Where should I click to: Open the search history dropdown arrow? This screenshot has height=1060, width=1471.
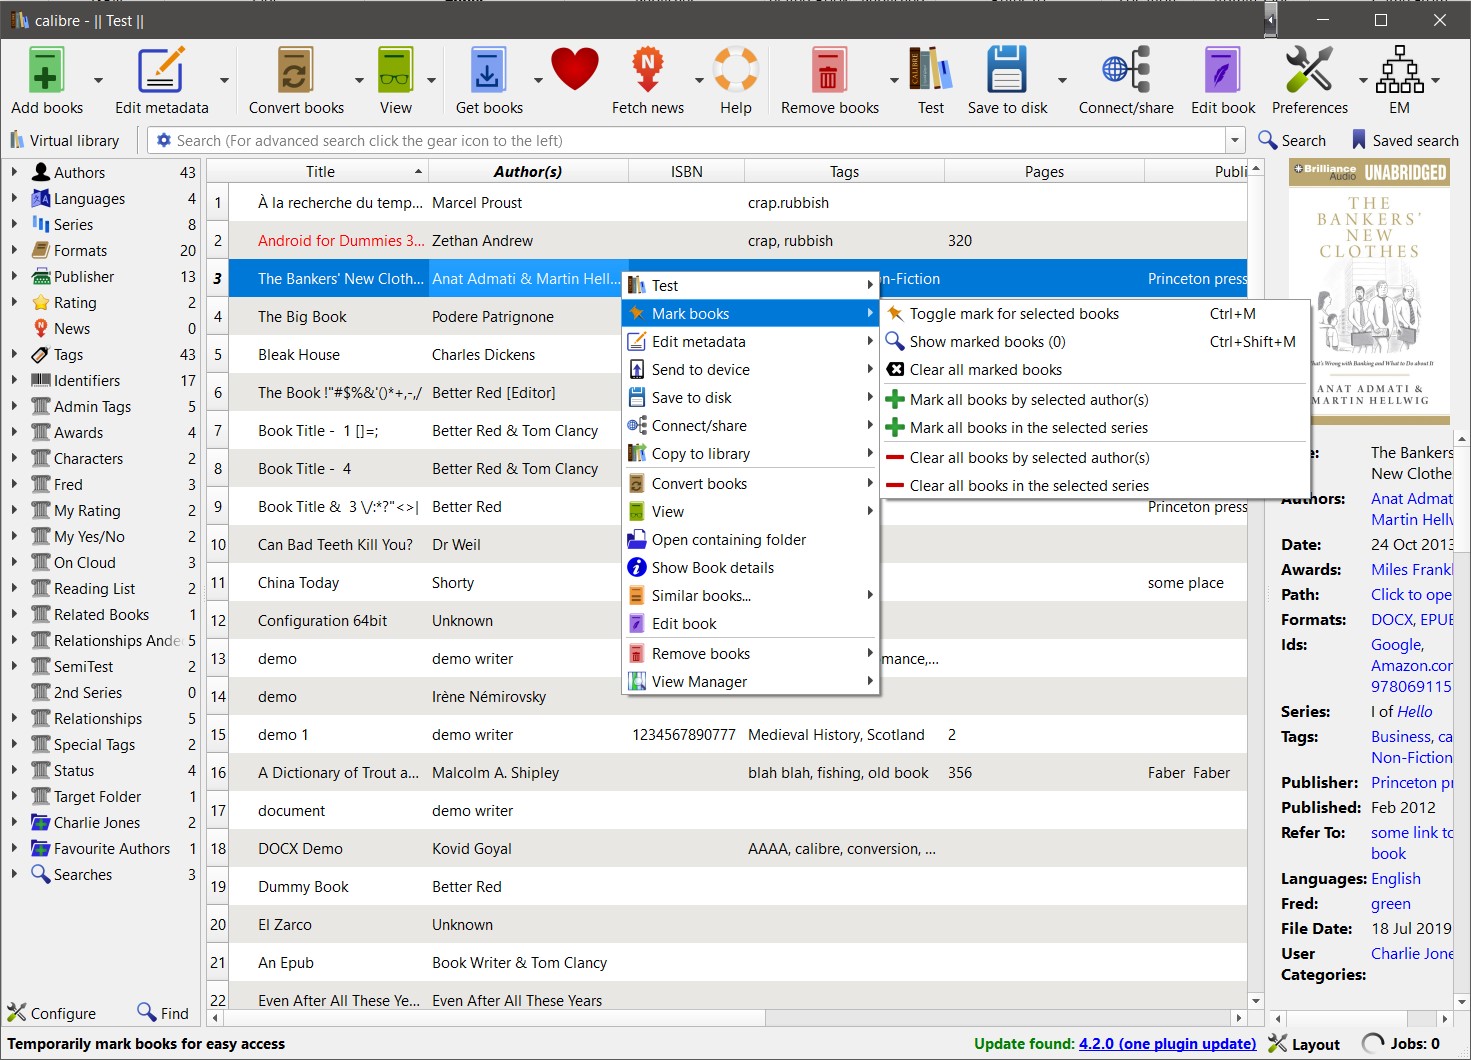pyautogui.click(x=1235, y=141)
